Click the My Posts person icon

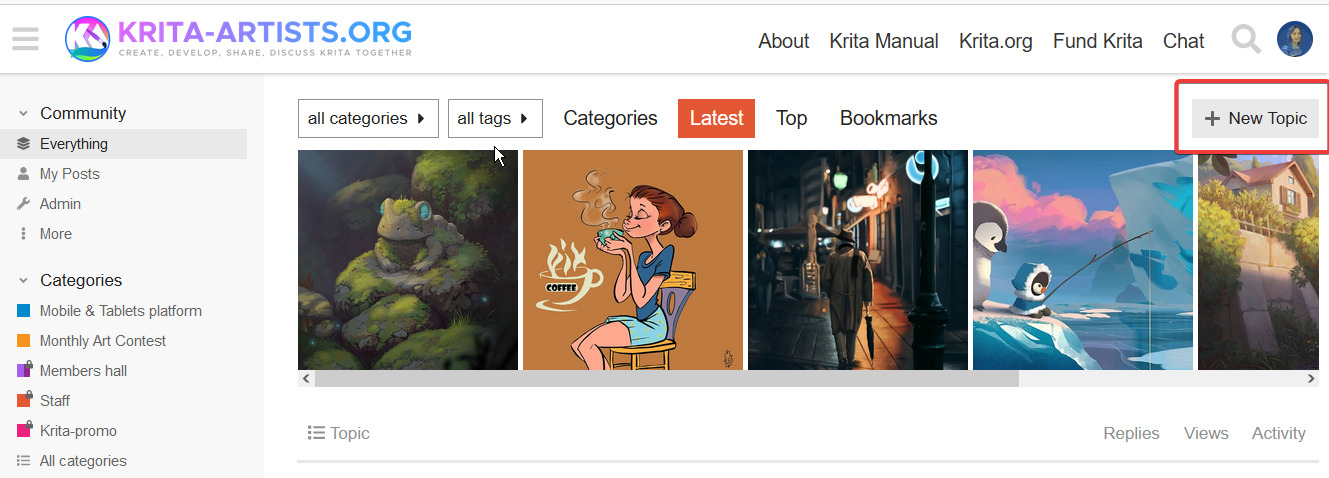(24, 174)
